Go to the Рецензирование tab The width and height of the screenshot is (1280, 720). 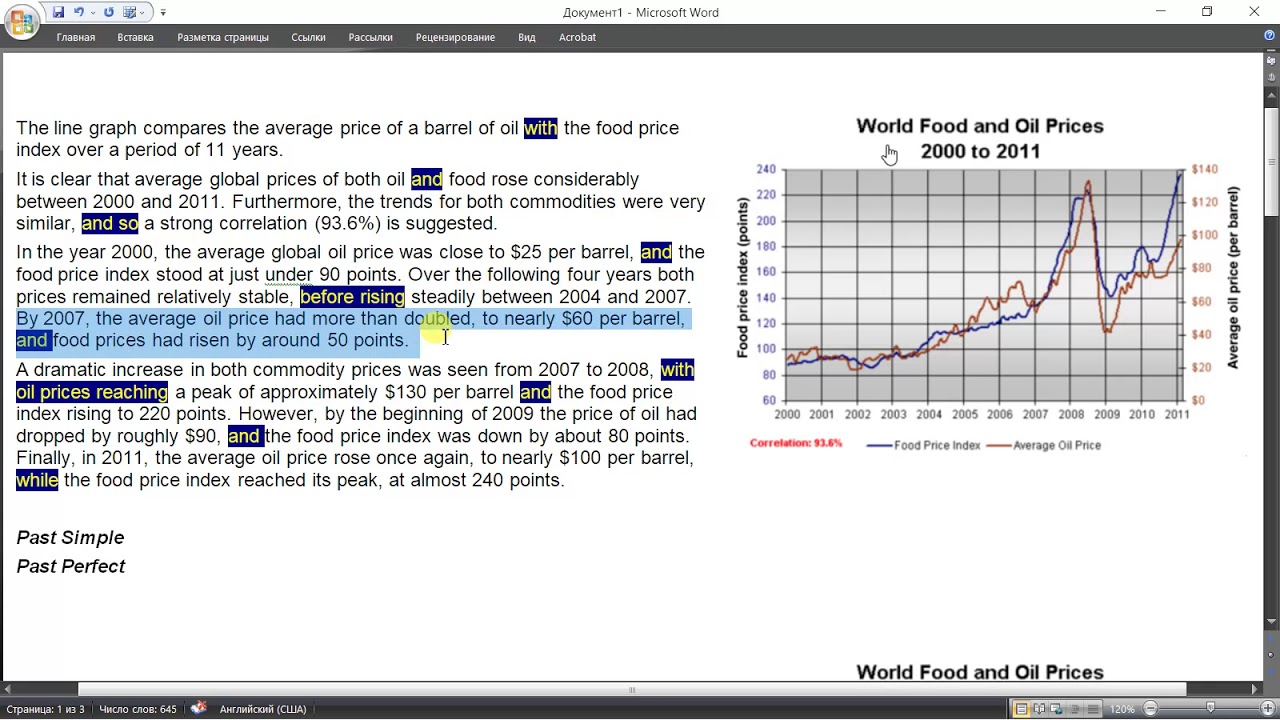(x=455, y=37)
